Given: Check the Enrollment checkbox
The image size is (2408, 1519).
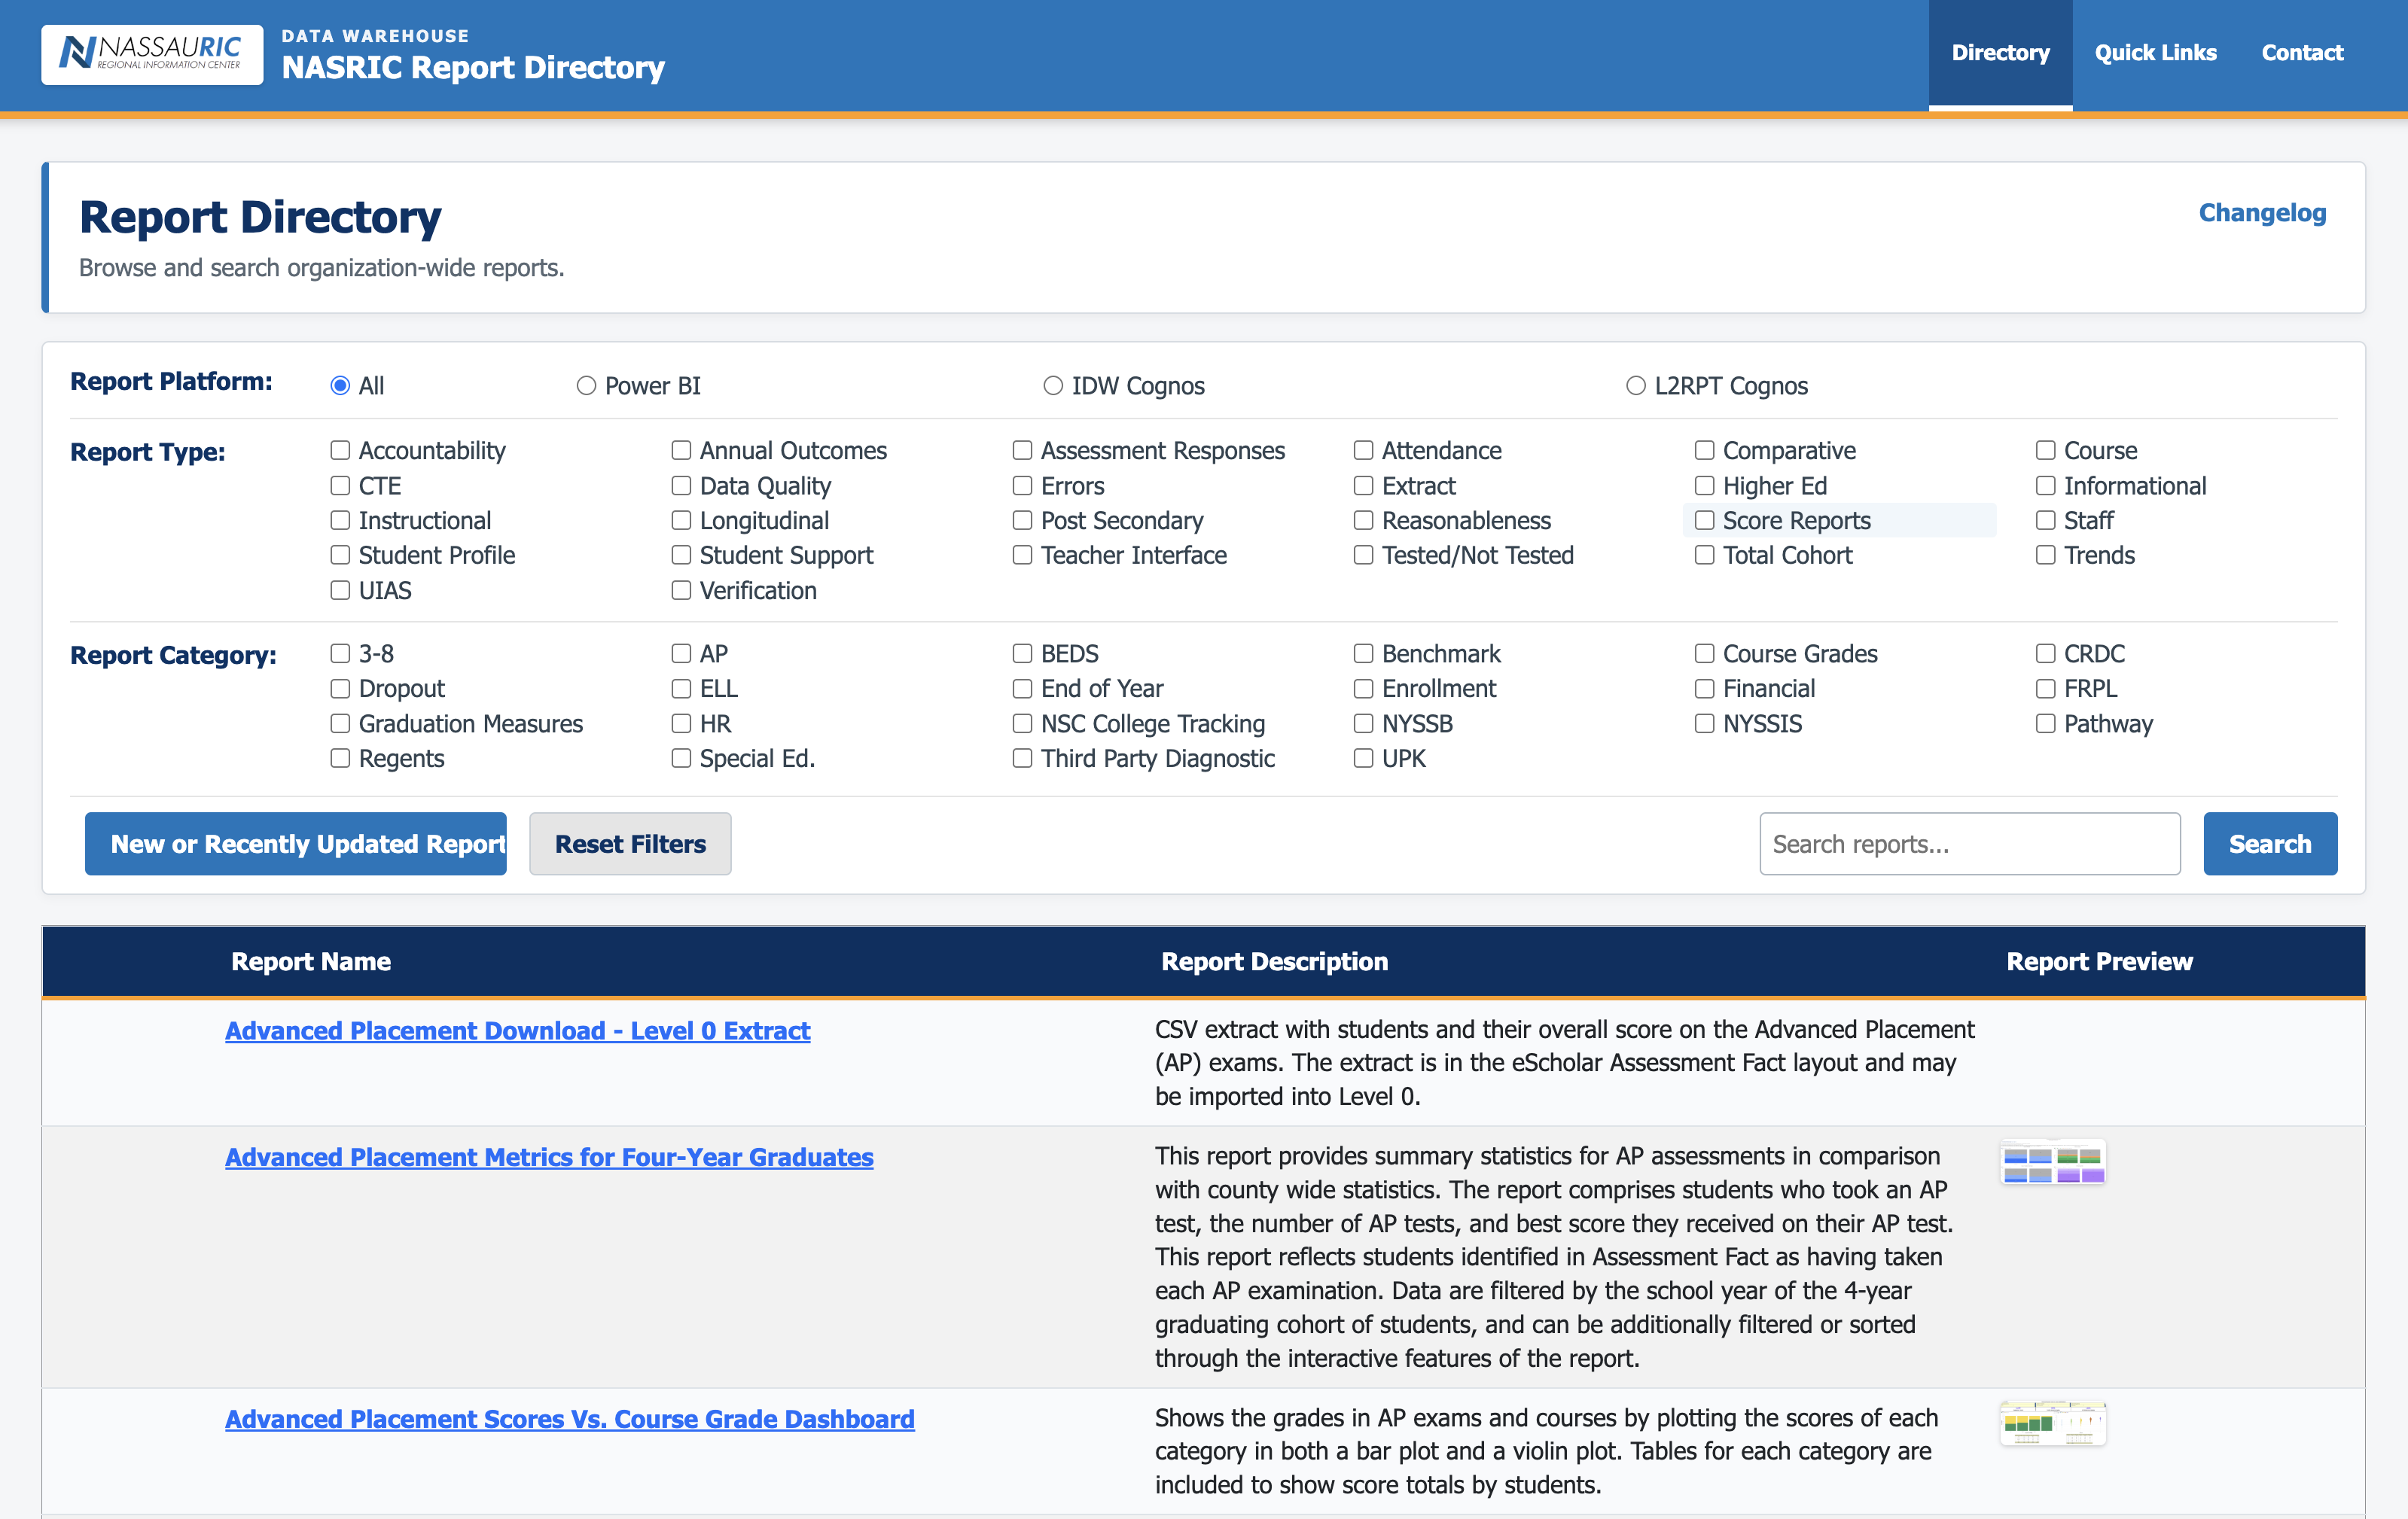Looking at the screenshot, I should [1363, 689].
